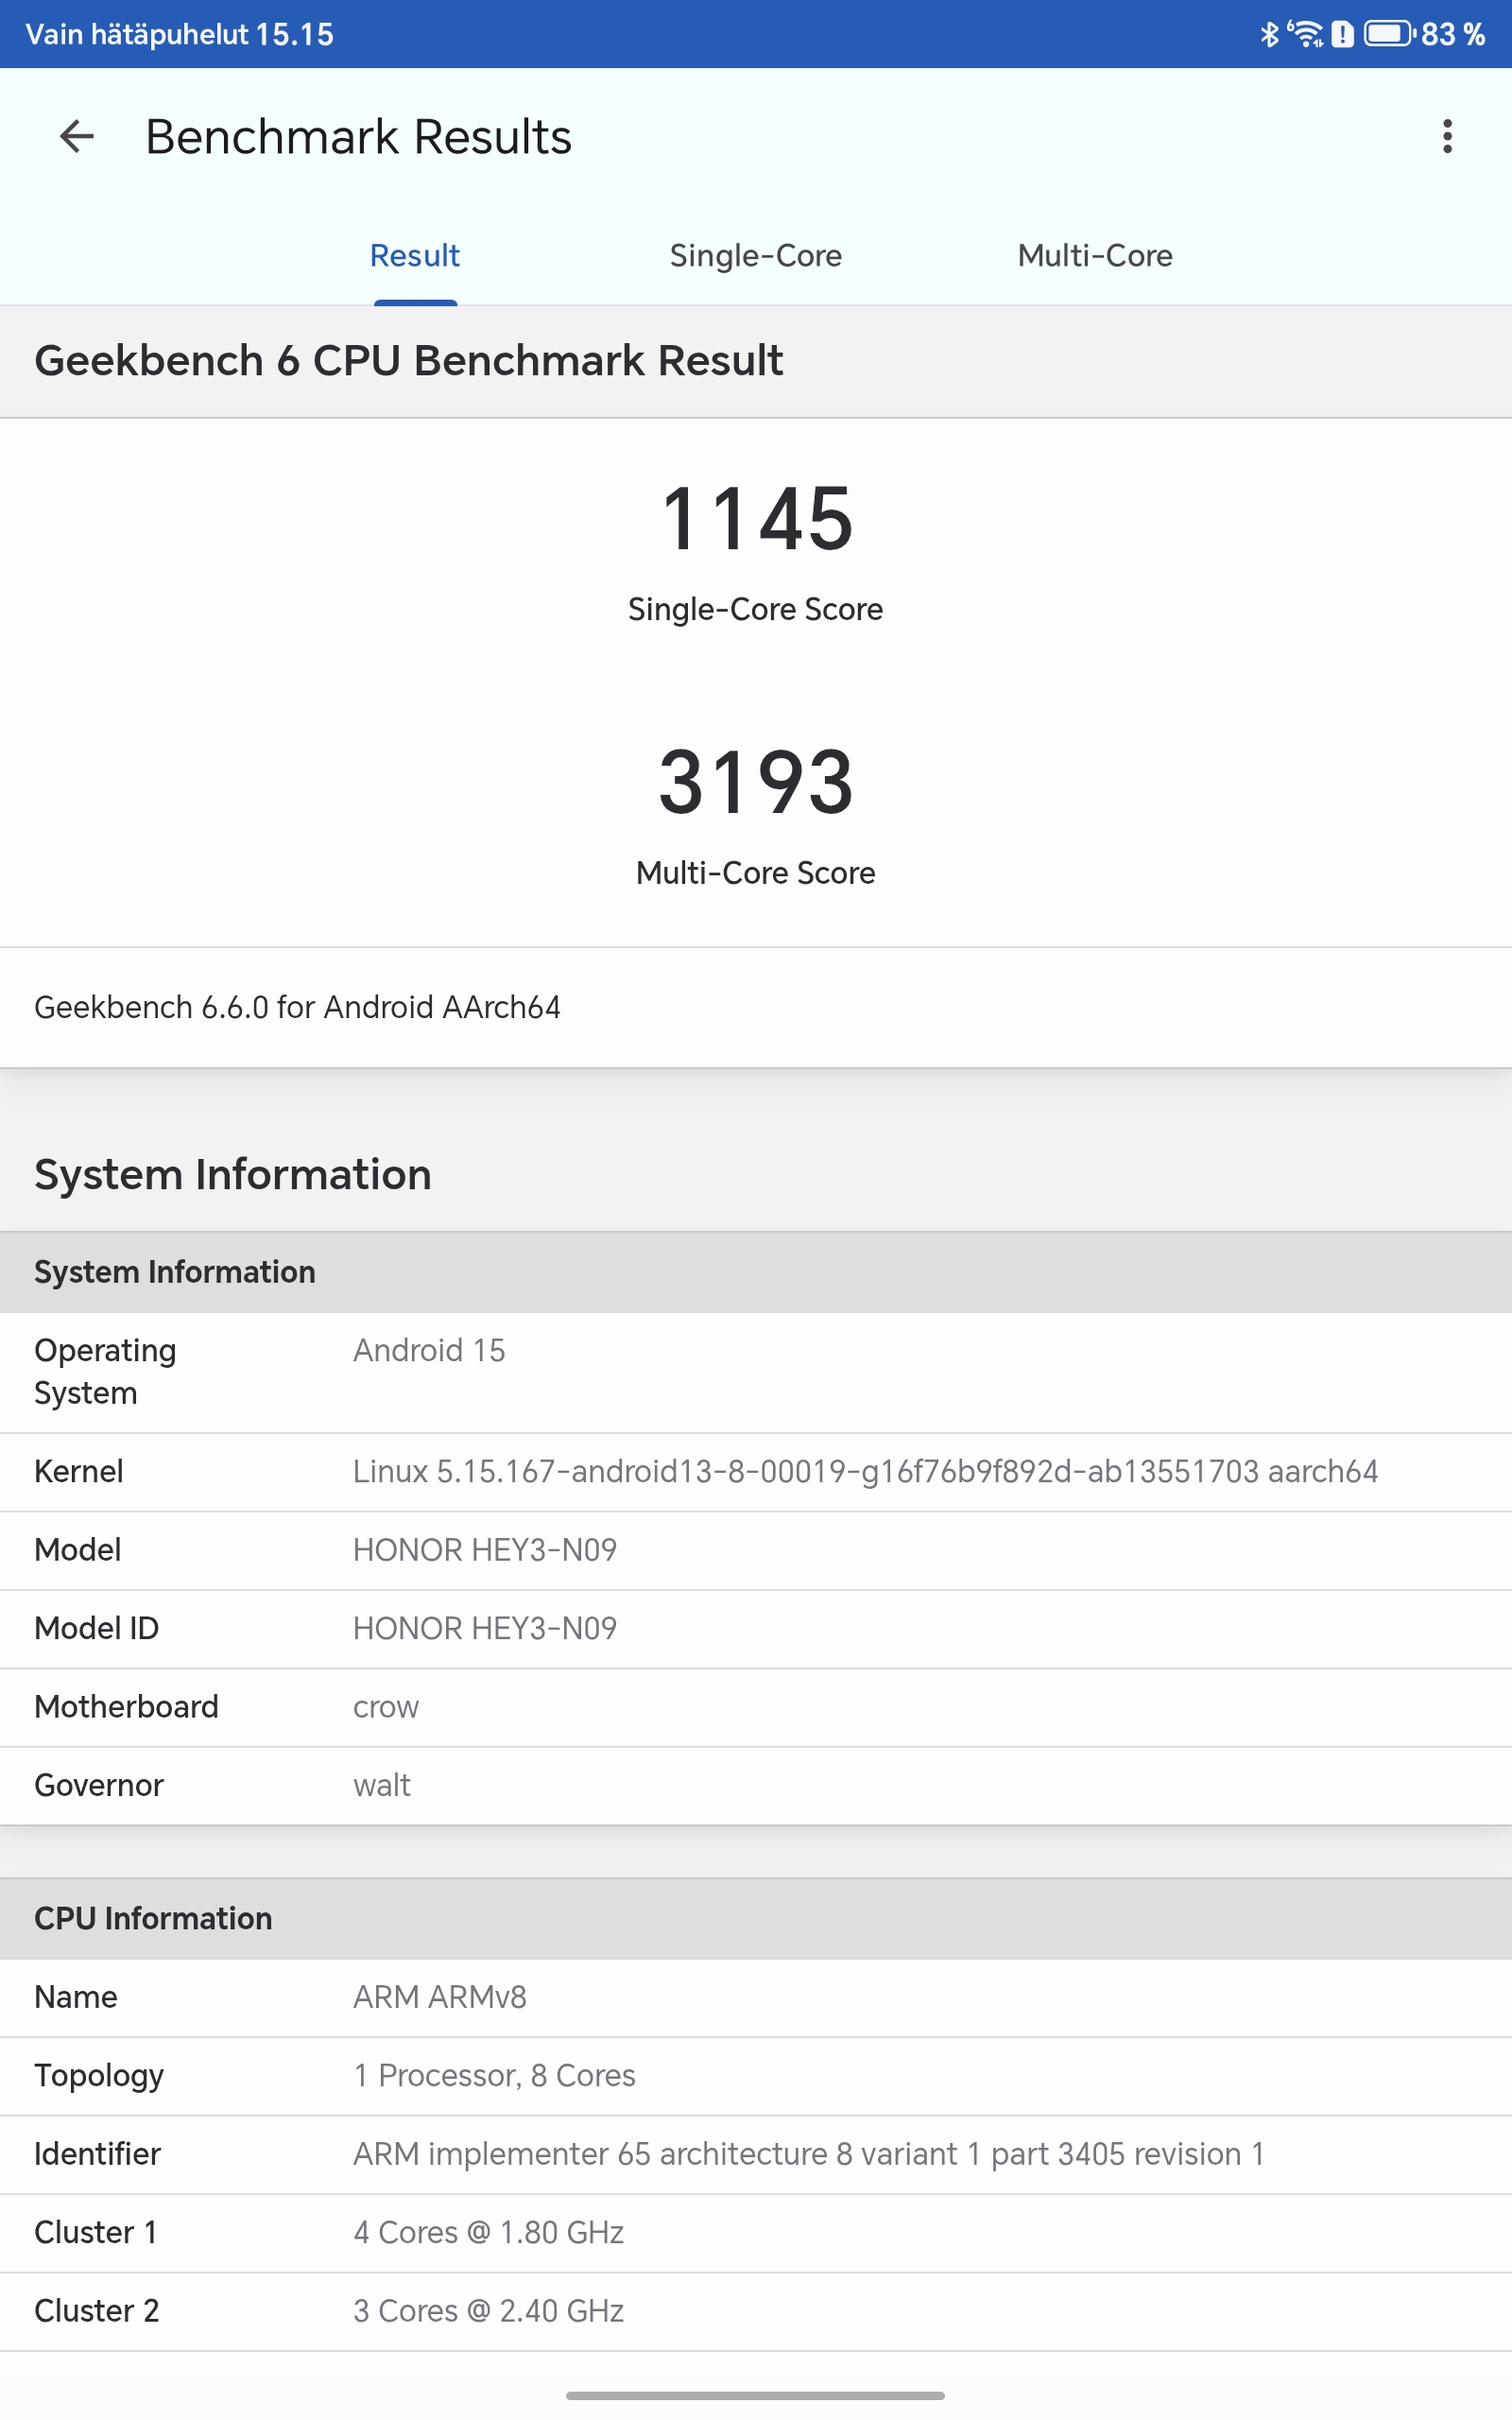Image resolution: width=1512 pixels, height=2420 pixels.
Task: Tap the bottom home gesture bar
Action: pos(755,2395)
